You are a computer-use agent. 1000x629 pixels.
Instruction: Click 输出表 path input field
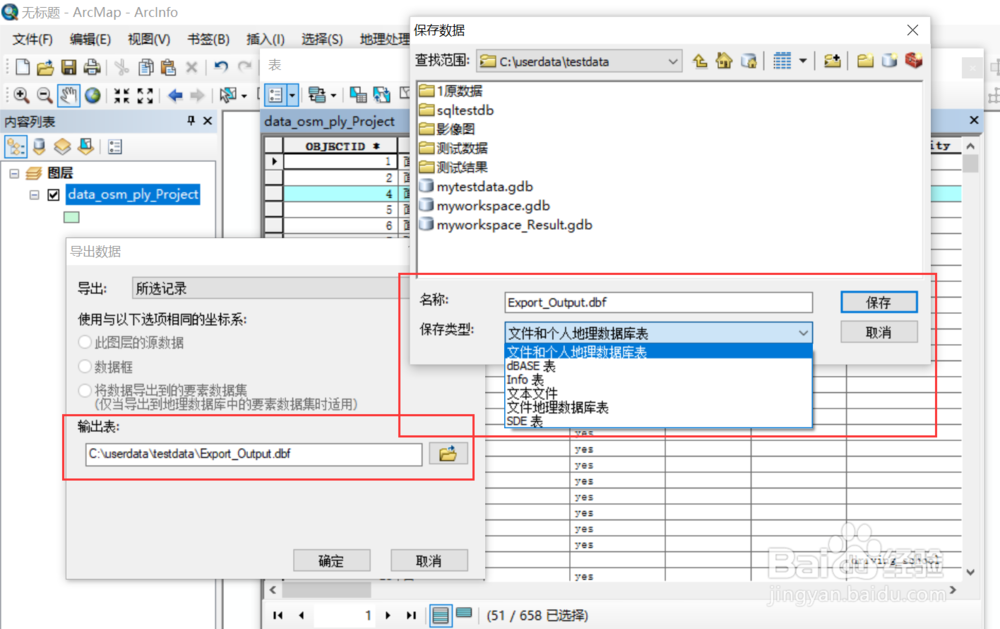coord(254,454)
